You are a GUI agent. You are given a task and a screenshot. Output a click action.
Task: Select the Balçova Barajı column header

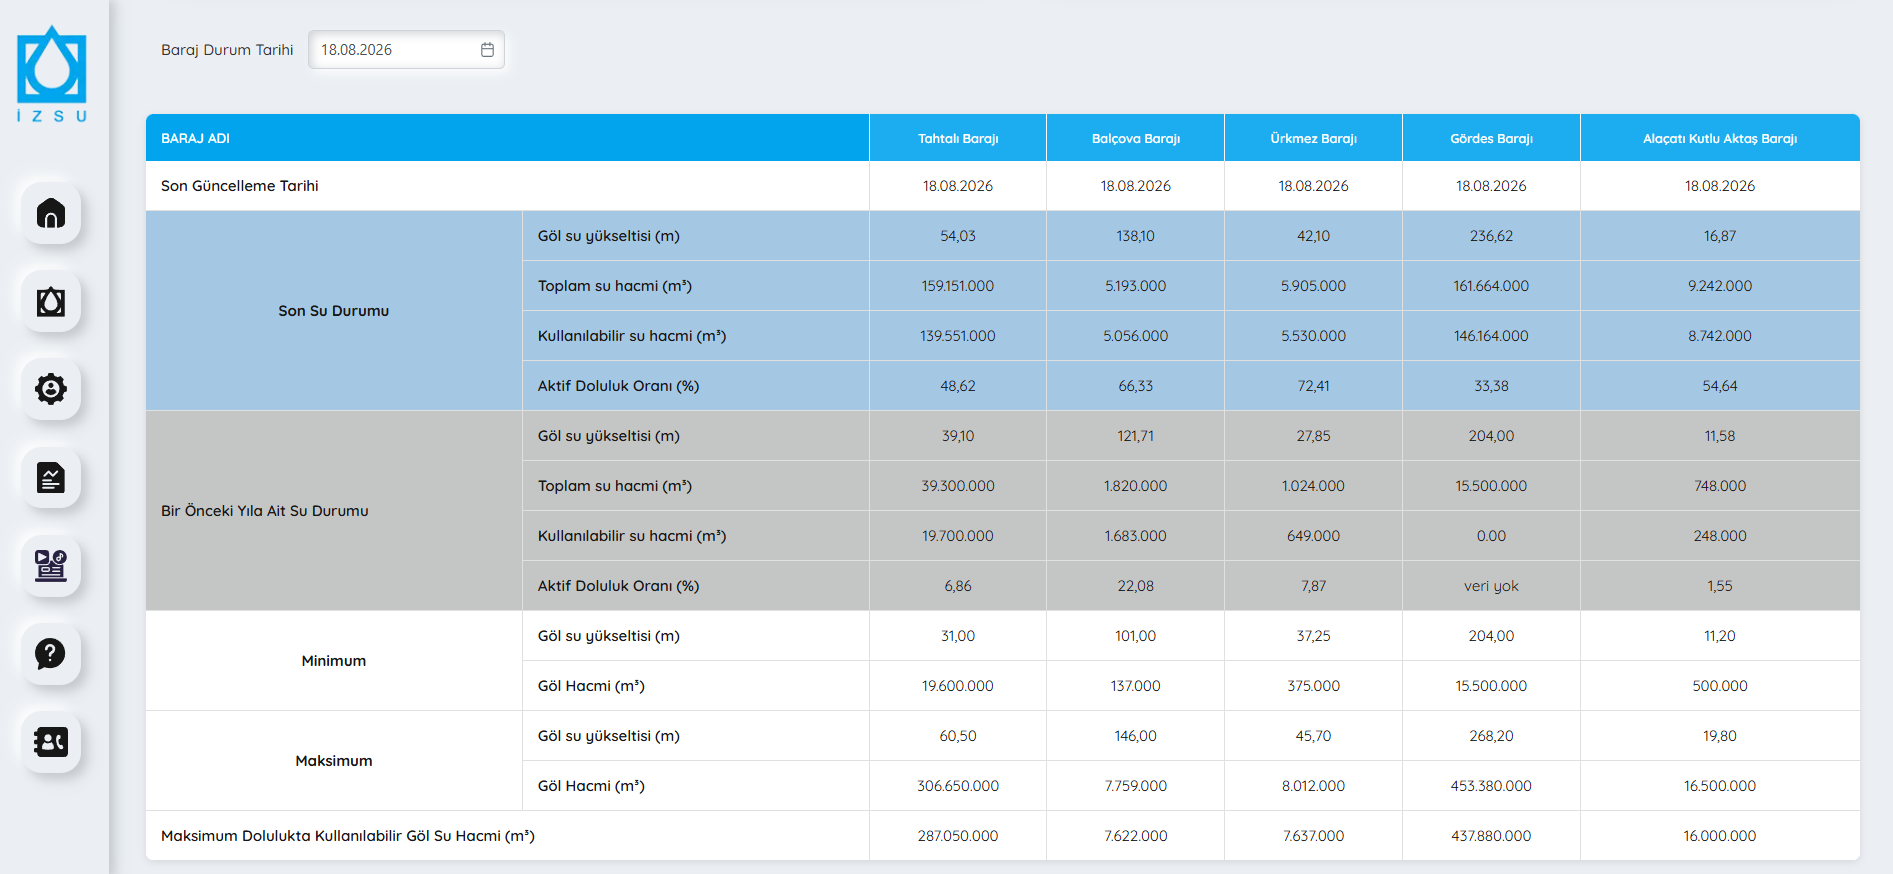coord(1136,138)
